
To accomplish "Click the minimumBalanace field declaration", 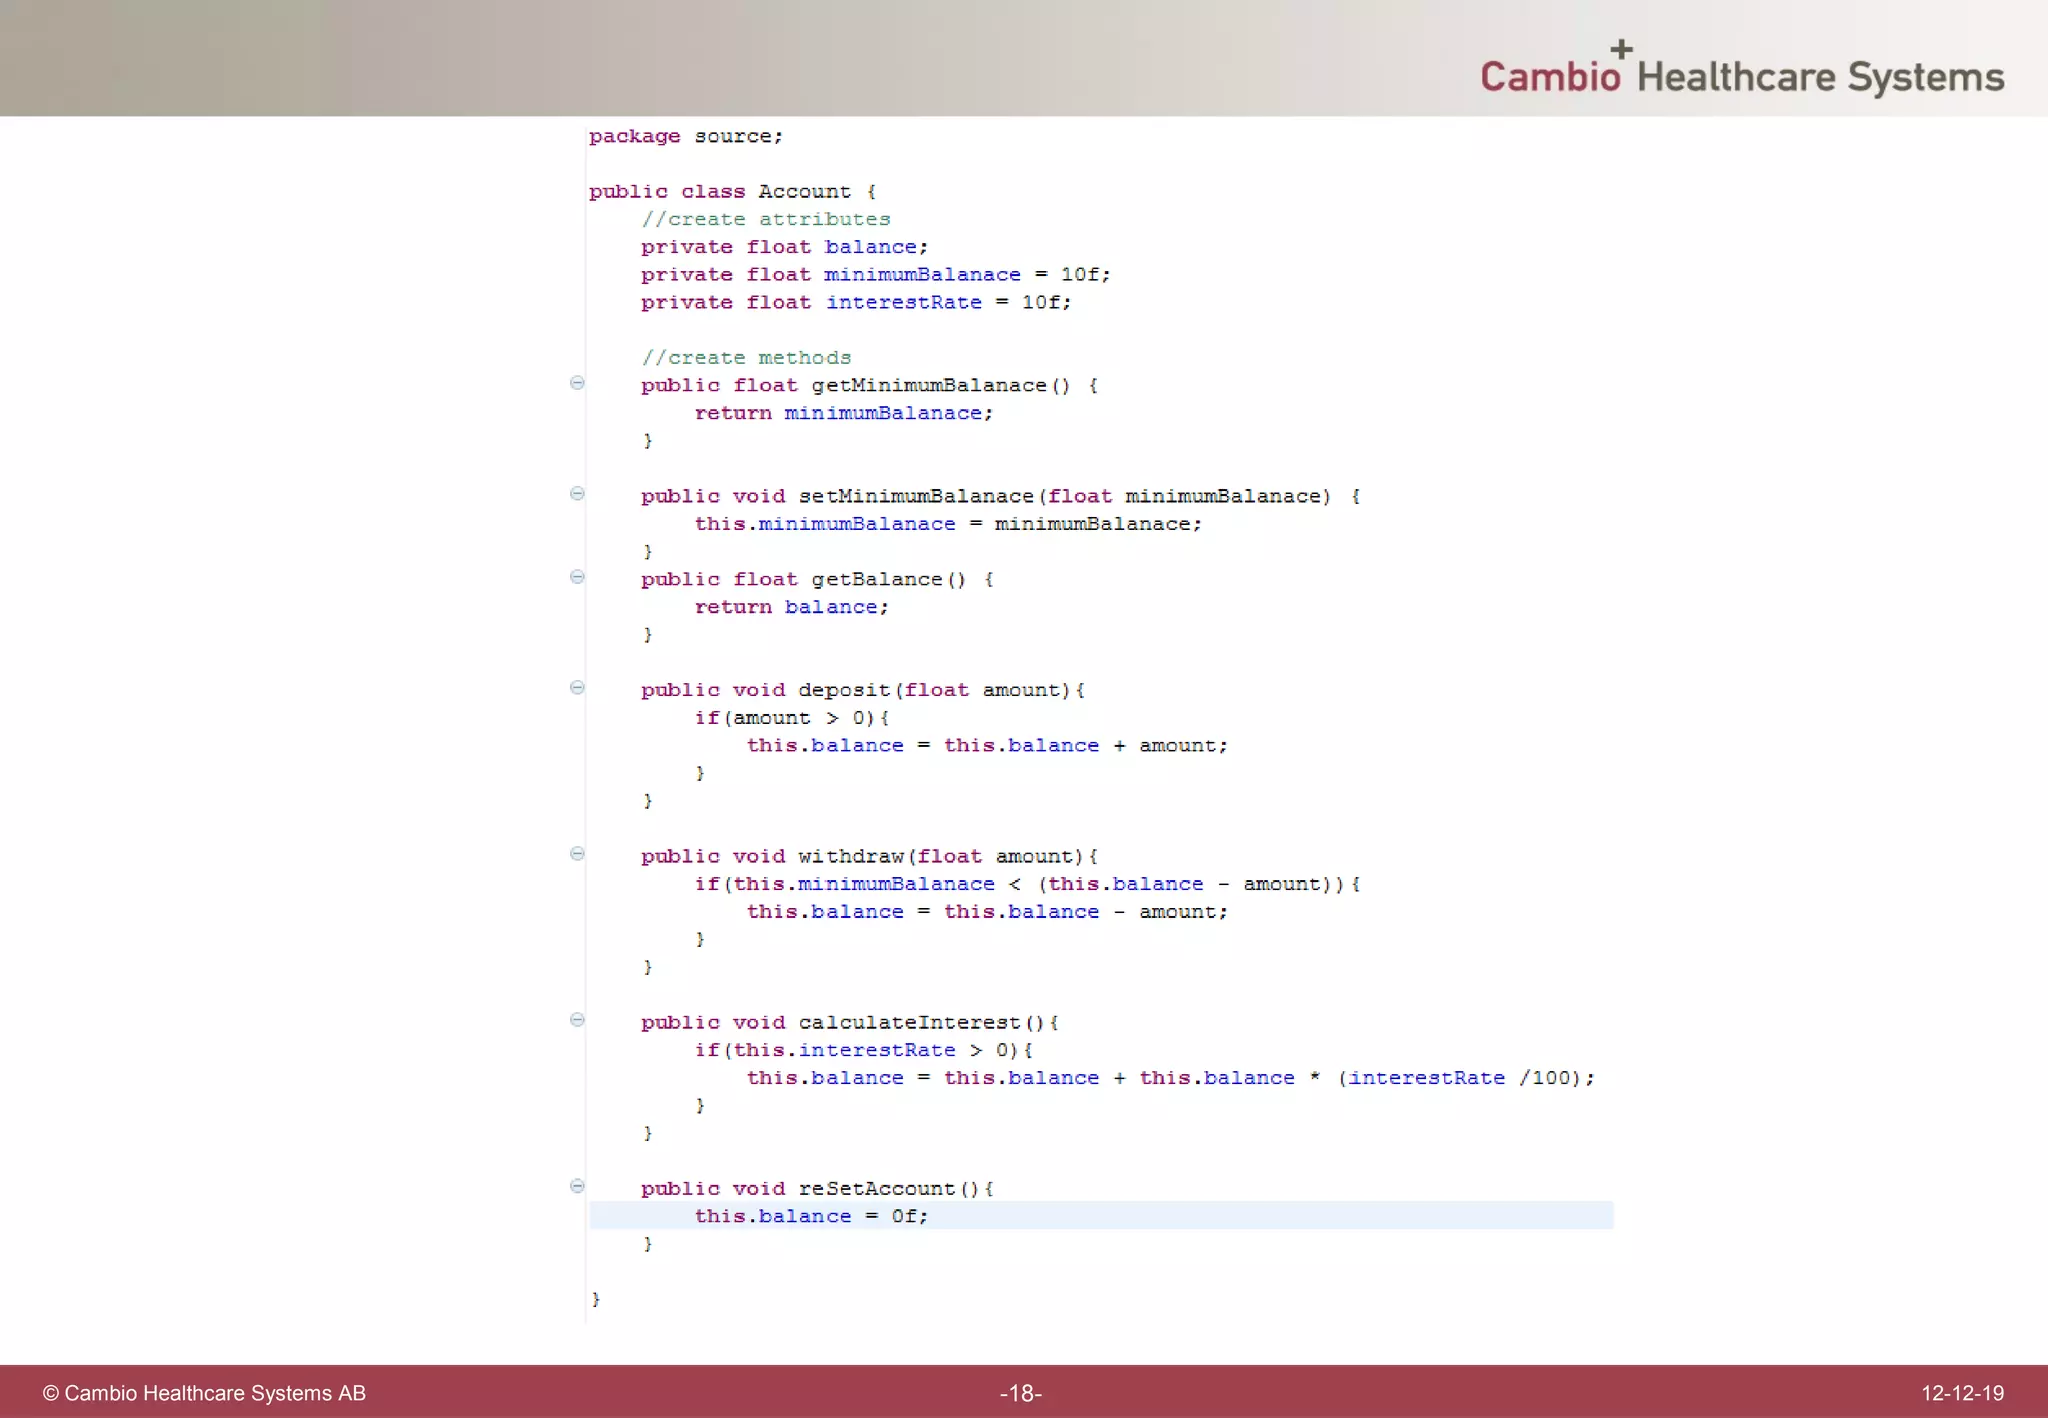I will [921, 274].
